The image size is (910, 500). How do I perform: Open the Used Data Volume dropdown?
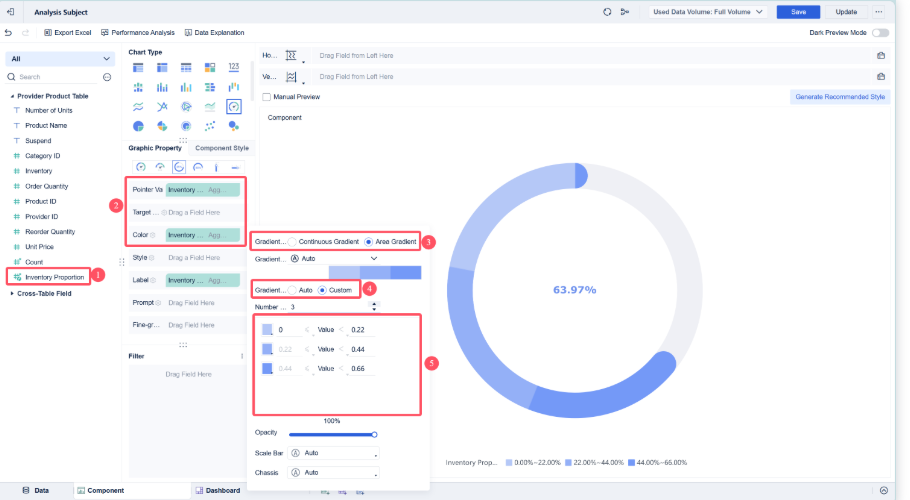pyautogui.click(x=707, y=12)
